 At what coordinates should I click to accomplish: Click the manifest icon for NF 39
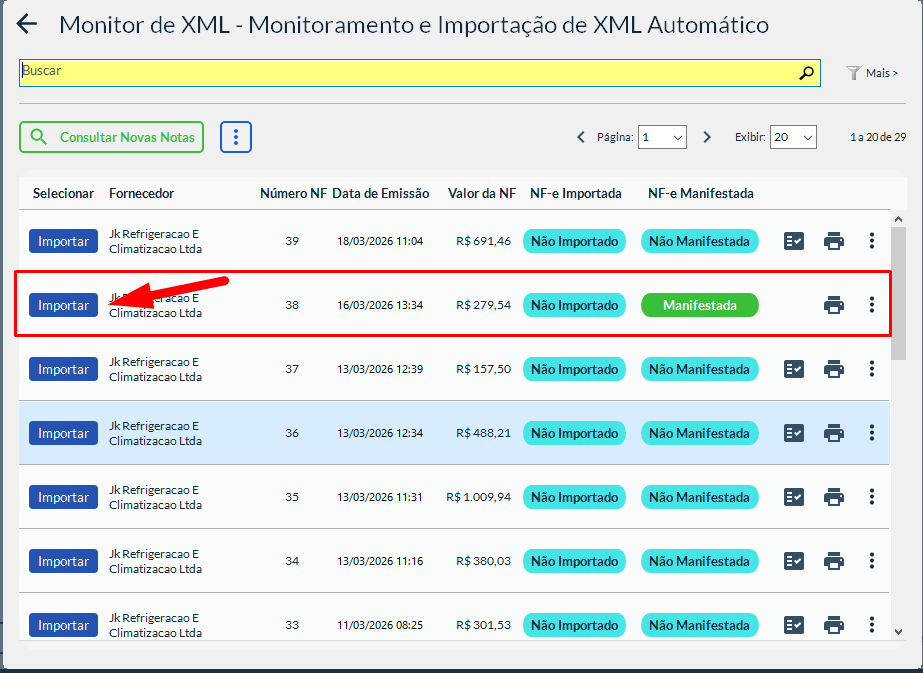click(x=794, y=241)
